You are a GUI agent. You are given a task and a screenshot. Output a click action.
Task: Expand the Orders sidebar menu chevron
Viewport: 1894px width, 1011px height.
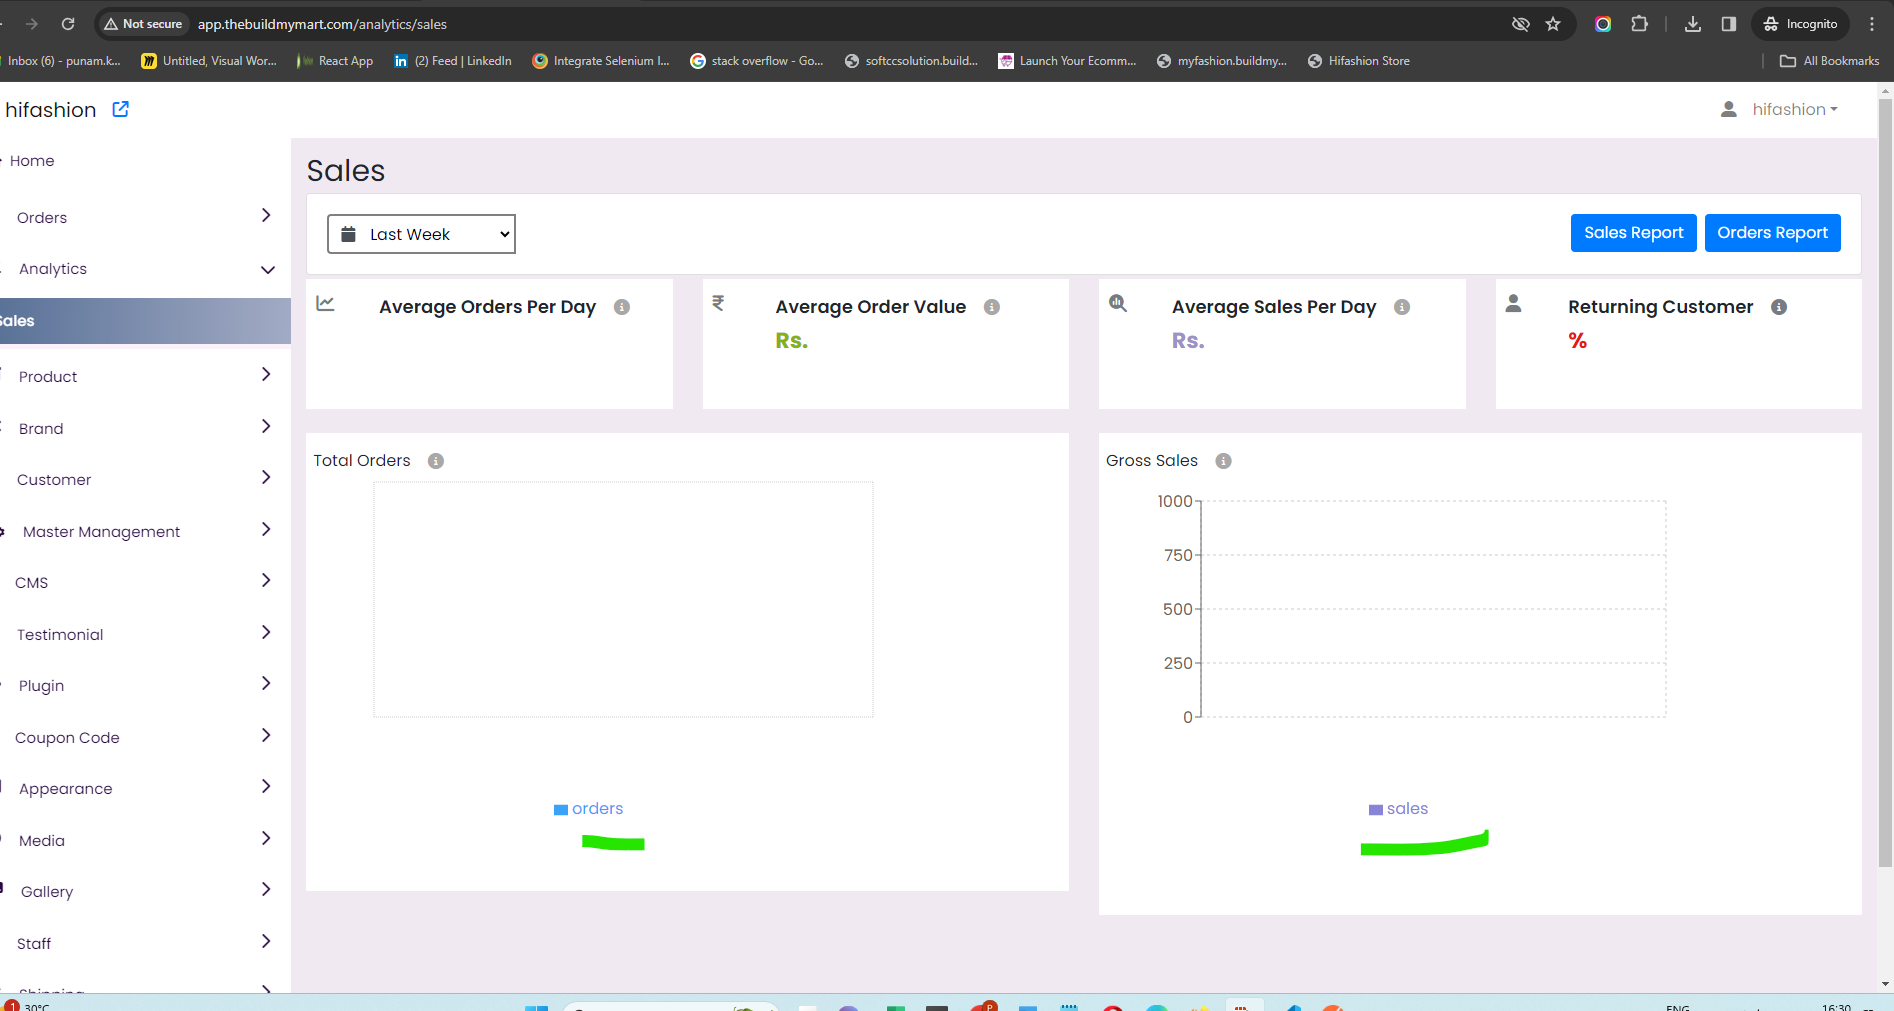pos(266,215)
